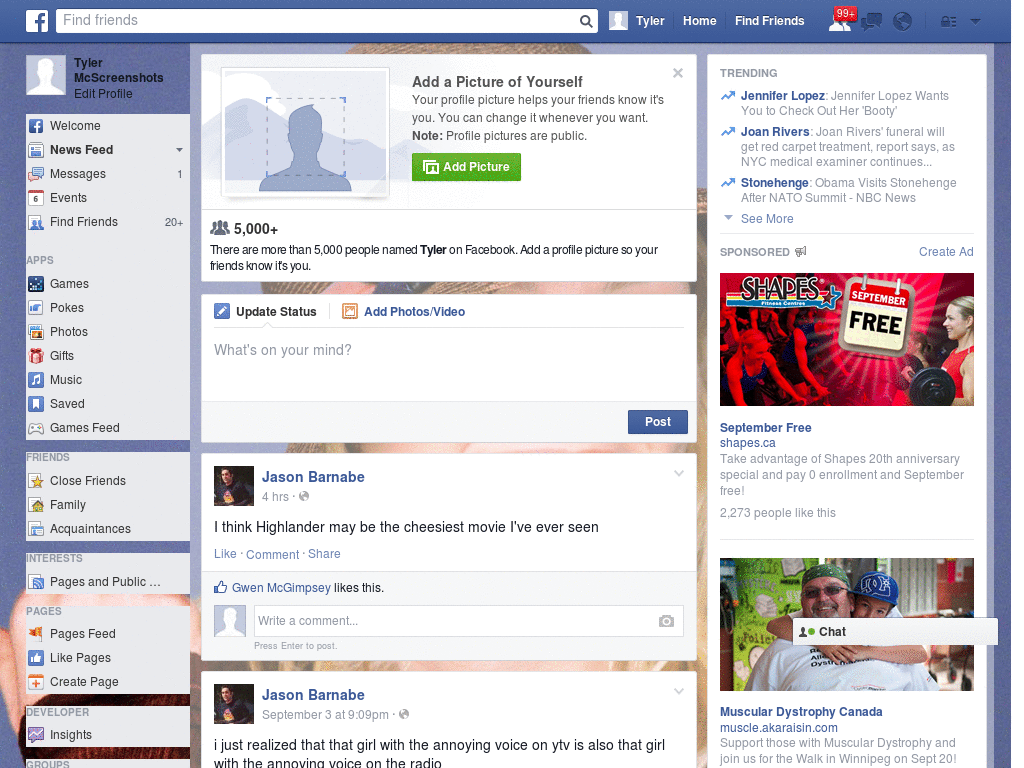Click the shapes.ca ad link
Viewport: 1024px width, 768px height.
pyautogui.click(x=748, y=443)
